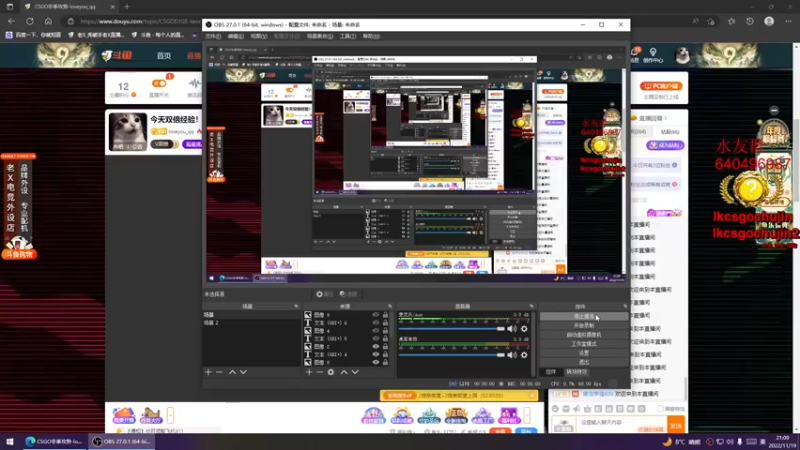
Task: Open the emoji picker in Douyu chat
Action: click(x=555, y=409)
